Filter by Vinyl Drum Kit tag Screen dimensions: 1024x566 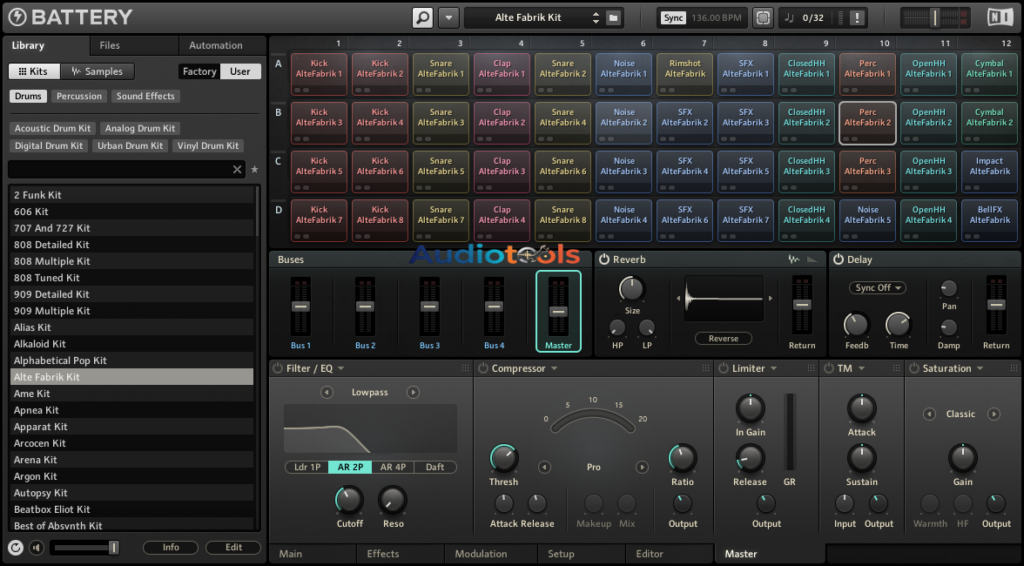[208, 146]
